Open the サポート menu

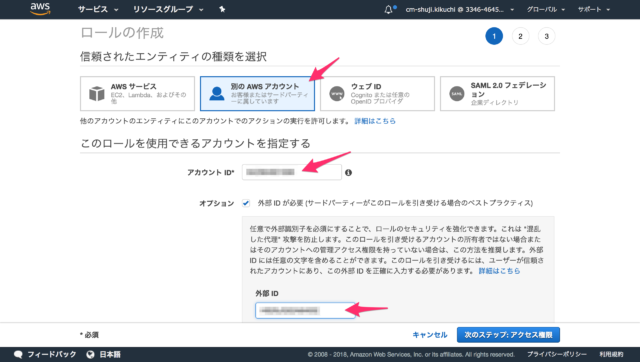594,9
